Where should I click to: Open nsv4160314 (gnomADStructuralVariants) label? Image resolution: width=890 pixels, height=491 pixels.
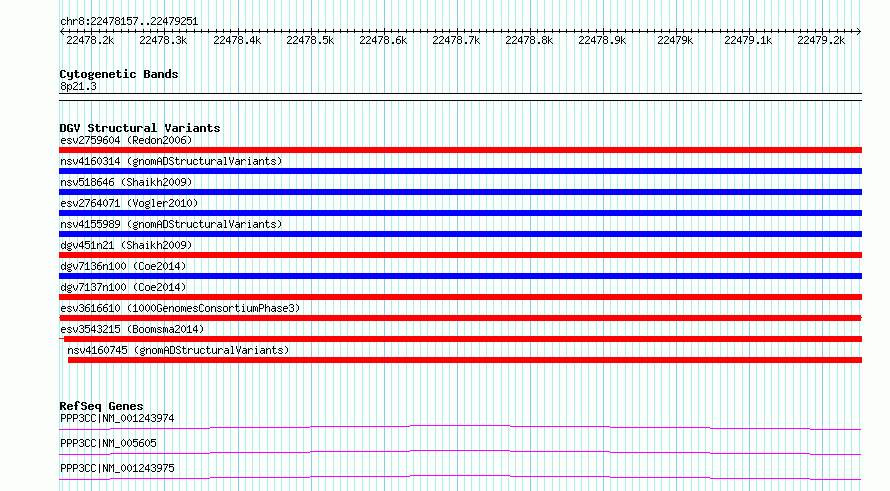[171, 161]
